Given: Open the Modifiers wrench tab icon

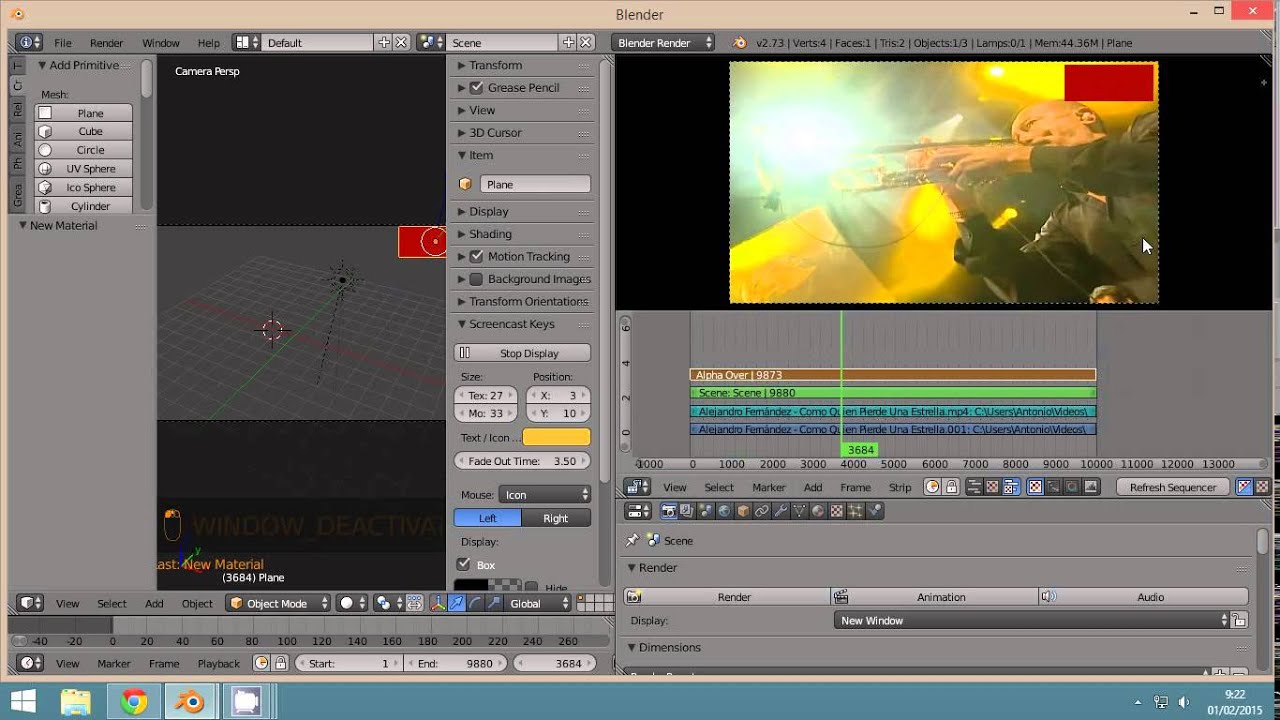Looking at the screenshot, I should coord(780,511).
